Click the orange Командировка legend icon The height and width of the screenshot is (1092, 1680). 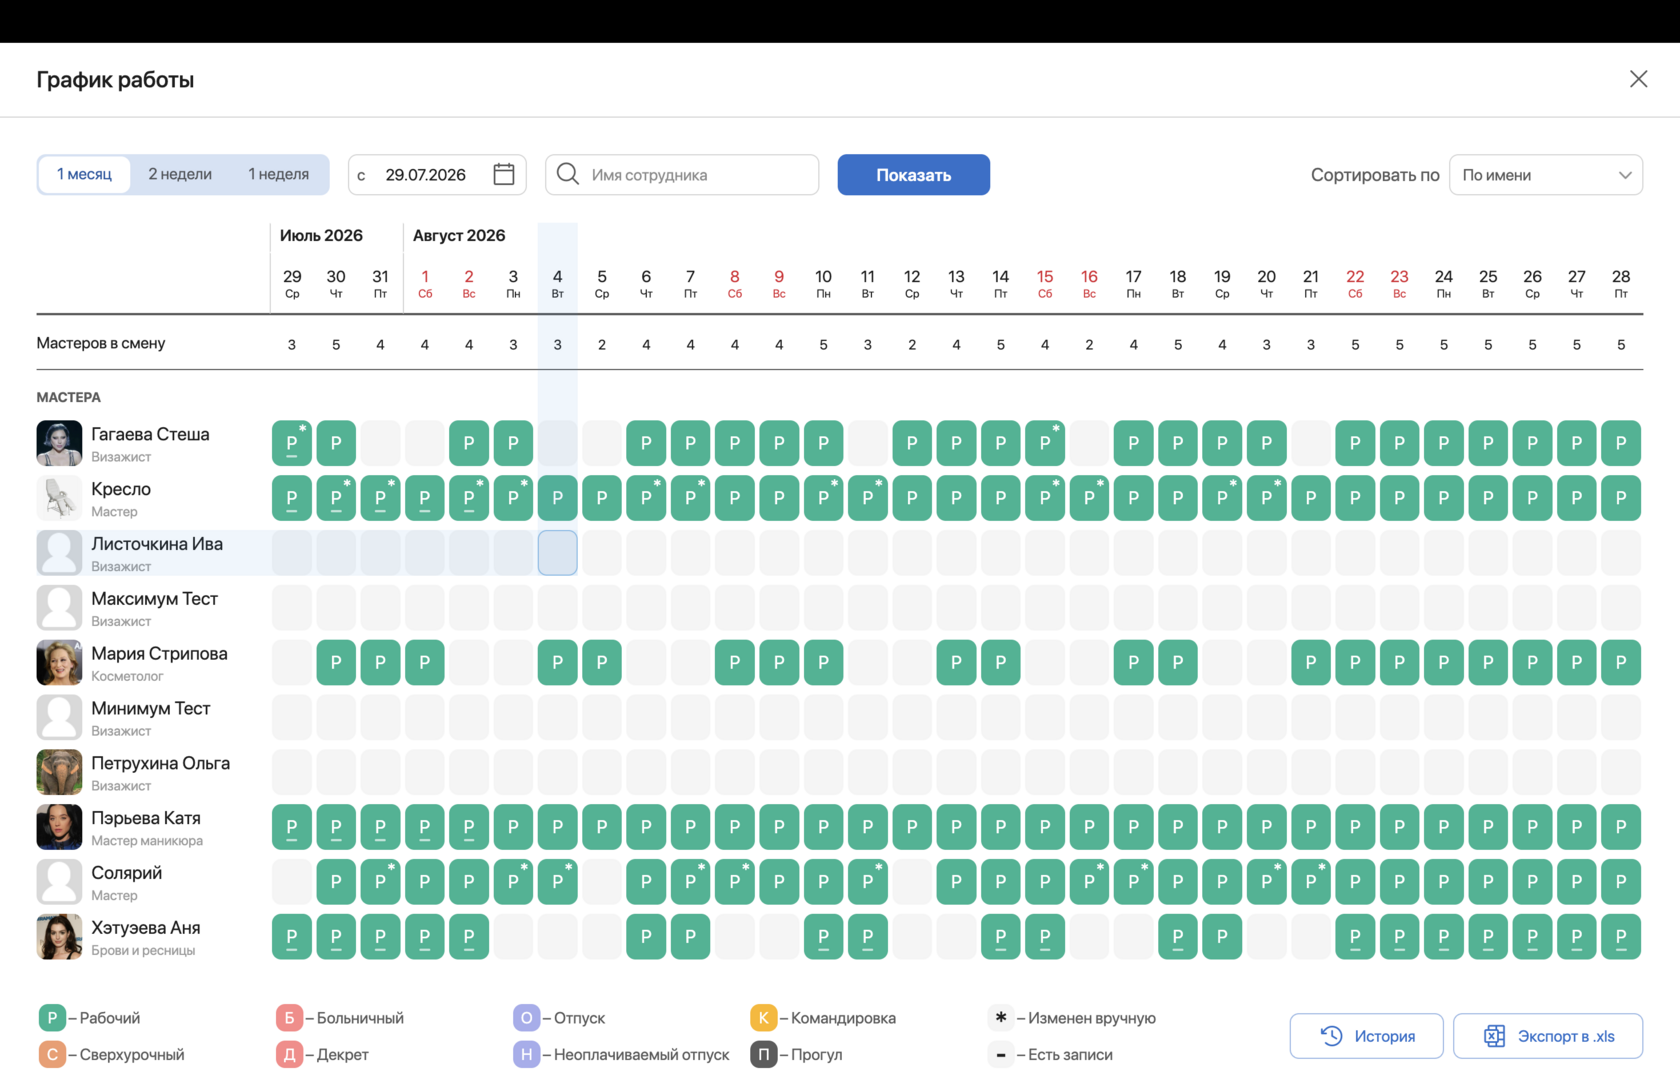tap(763, 1018)
